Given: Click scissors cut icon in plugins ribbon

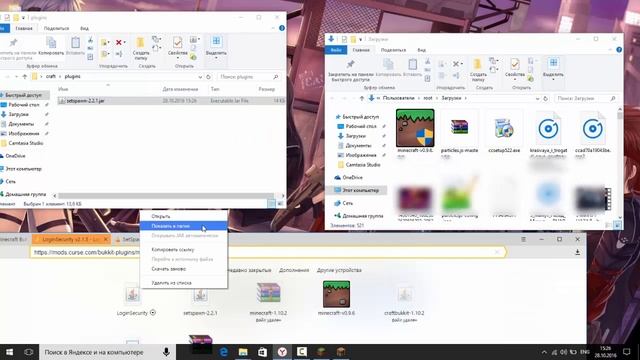Looking at the screenshot, I should [x=90, y=40].
